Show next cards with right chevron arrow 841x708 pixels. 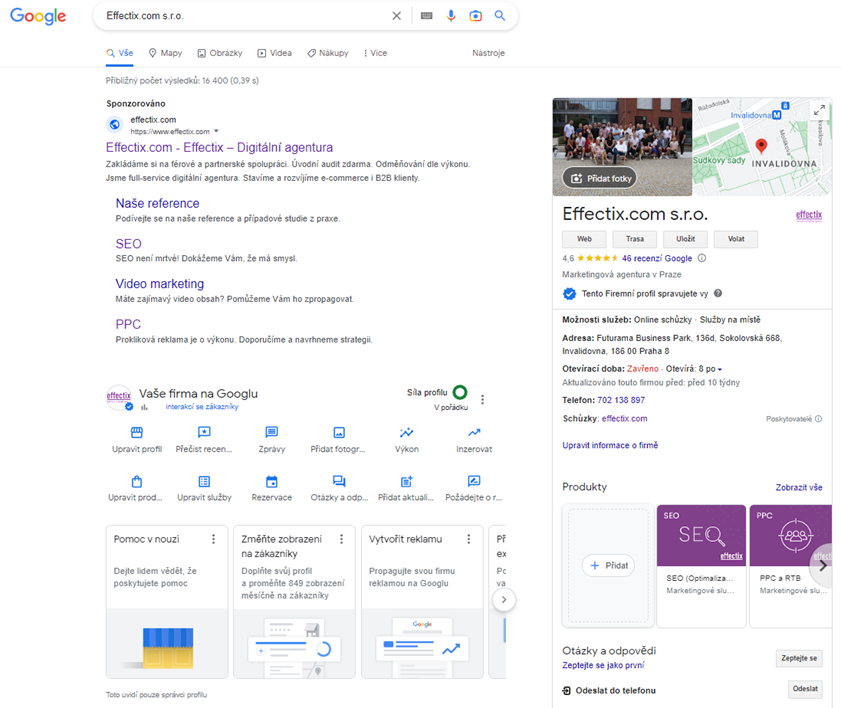504,600
